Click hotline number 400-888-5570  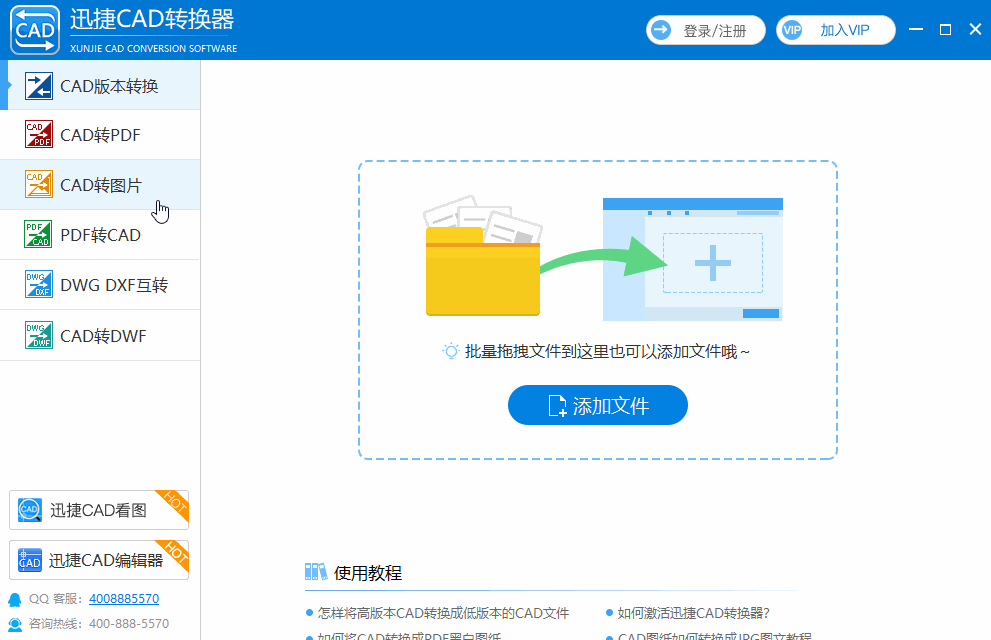[129, 624]
